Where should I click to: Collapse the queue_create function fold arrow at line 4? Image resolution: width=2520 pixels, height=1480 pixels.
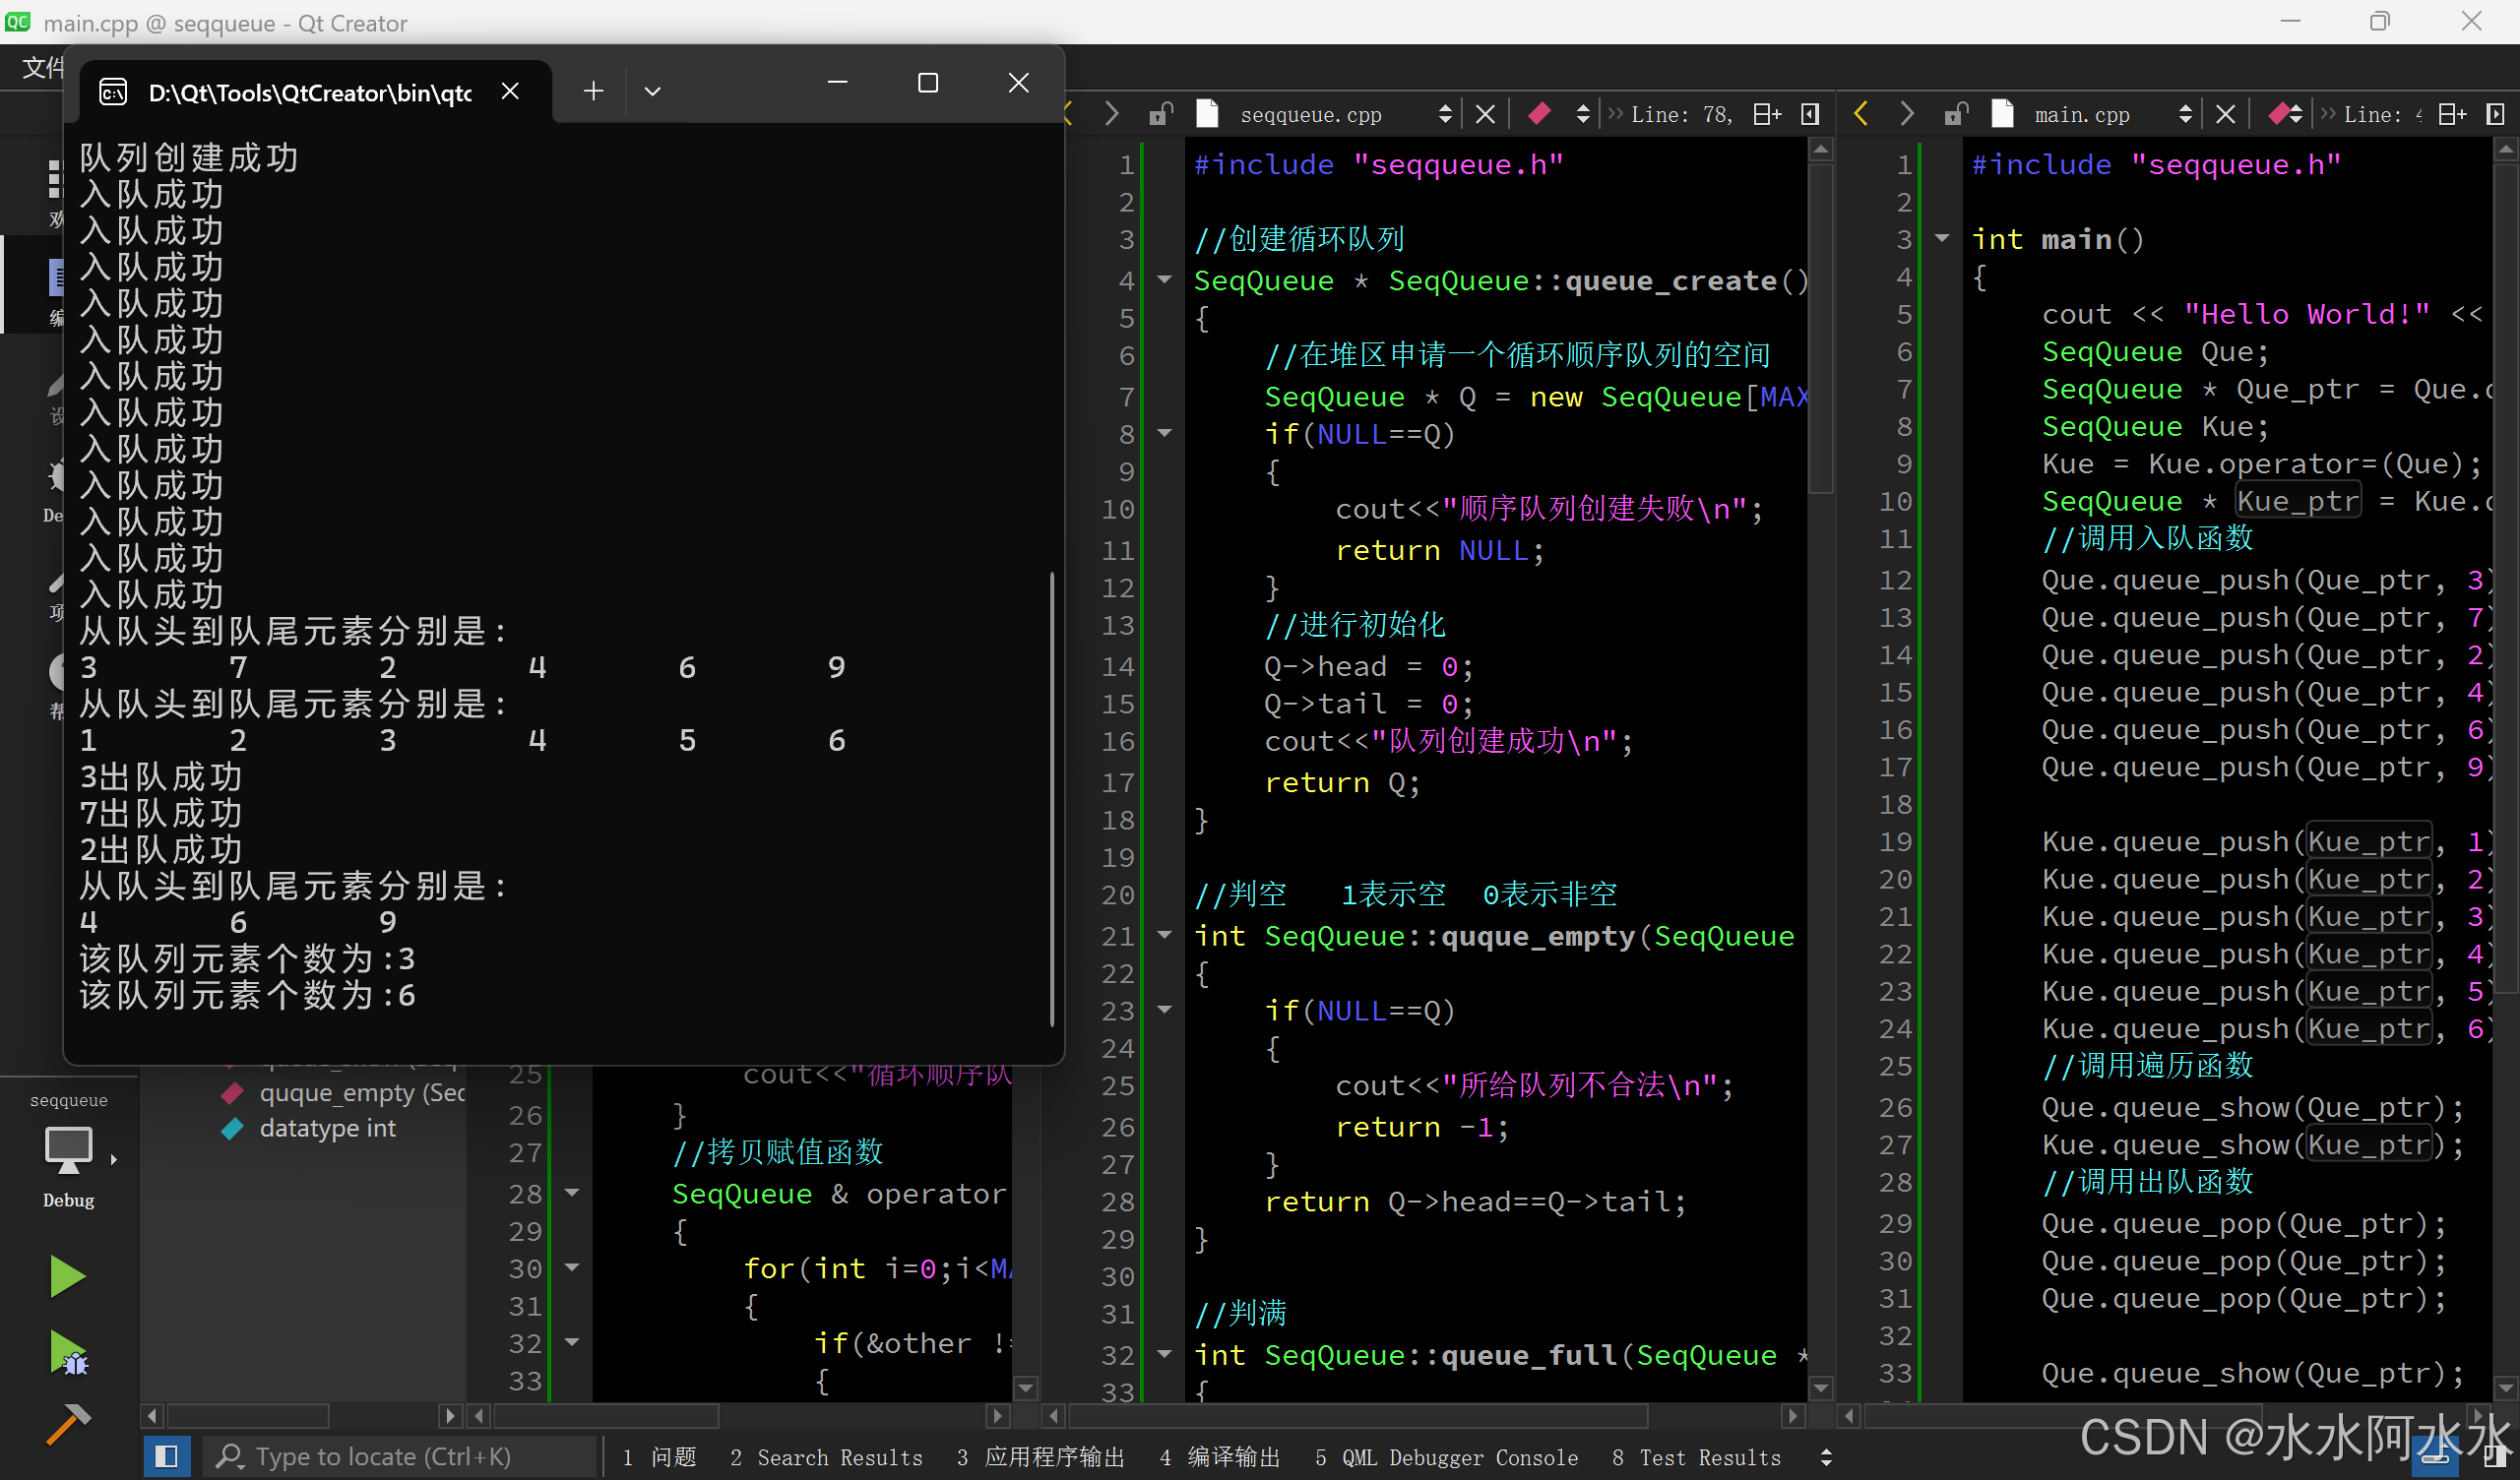pyautogui.click(x=1164, y=279)
